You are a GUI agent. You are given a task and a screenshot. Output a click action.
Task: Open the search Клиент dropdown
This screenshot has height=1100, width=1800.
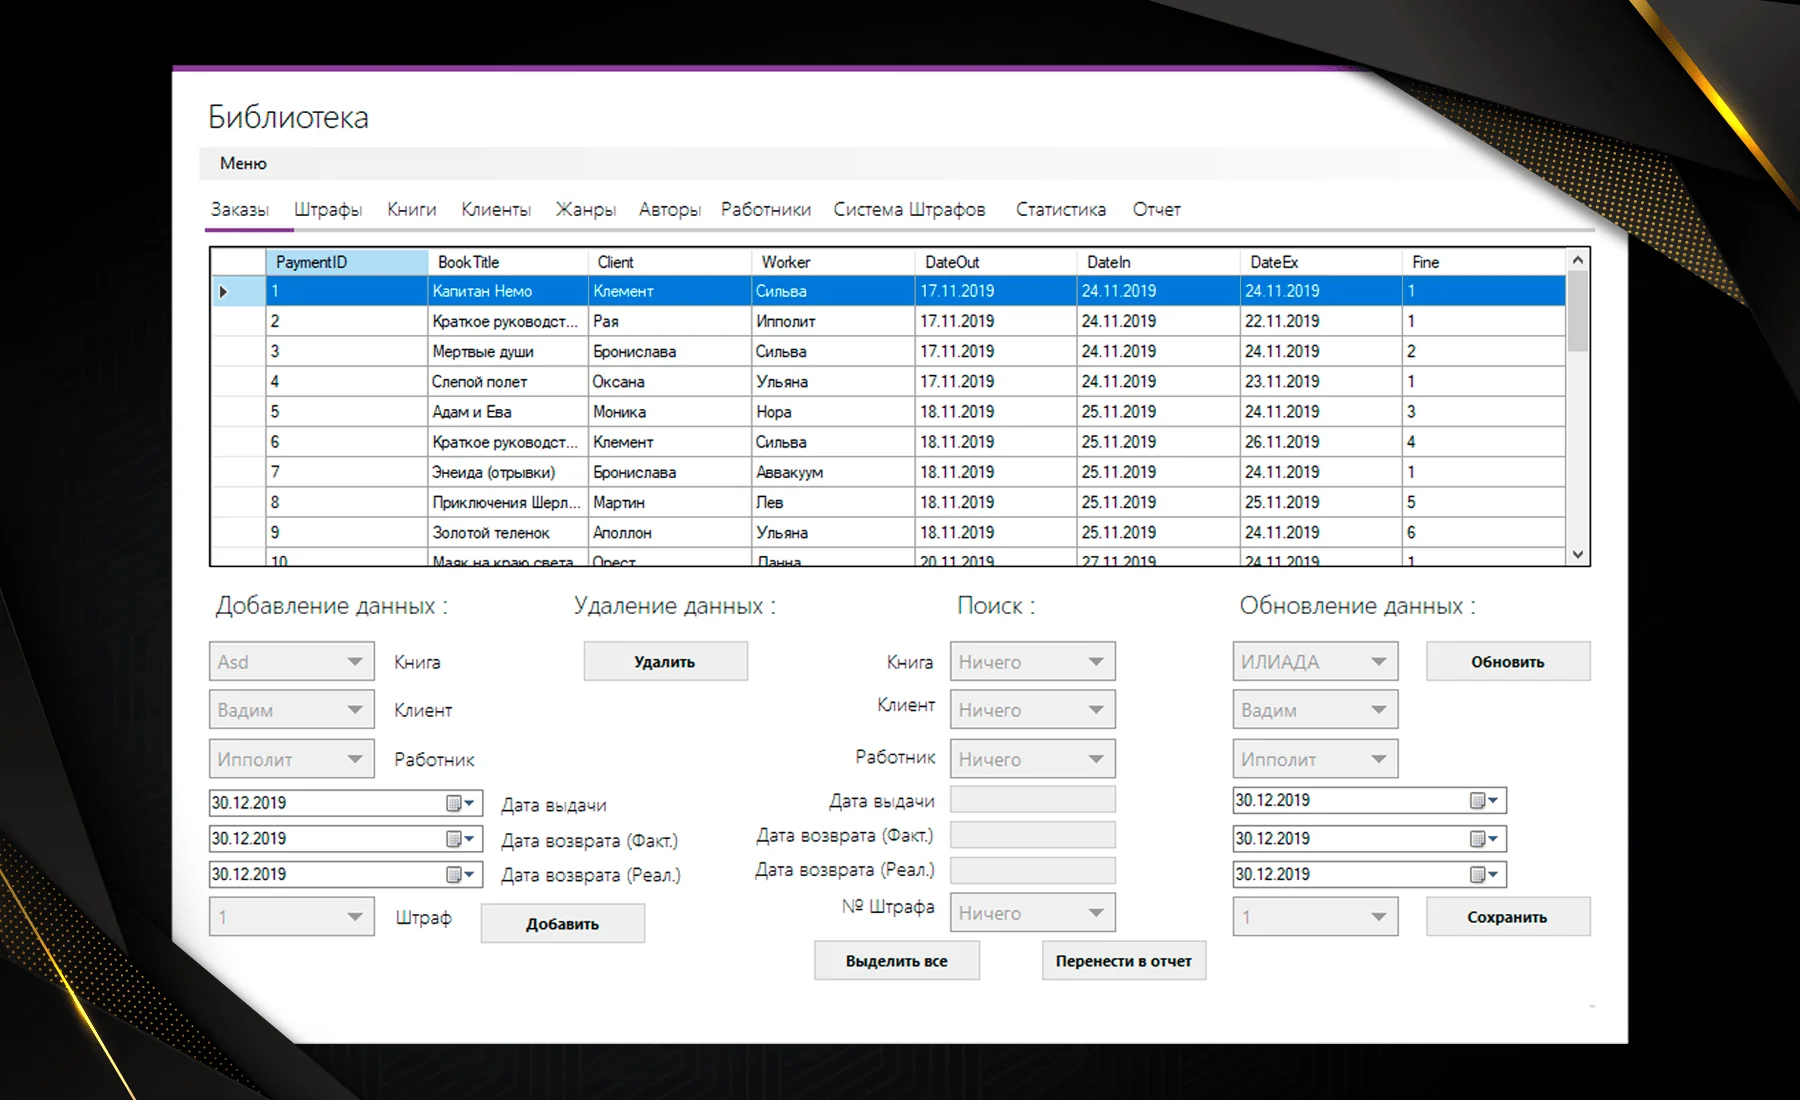point(1032,710)
